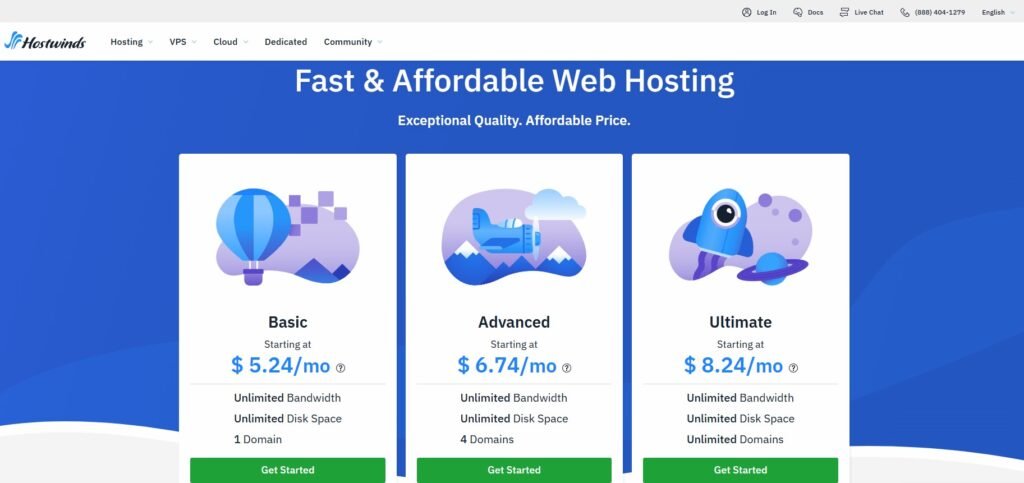Click the 'Unlimited Domains' feature text

[x=735, y=439]
